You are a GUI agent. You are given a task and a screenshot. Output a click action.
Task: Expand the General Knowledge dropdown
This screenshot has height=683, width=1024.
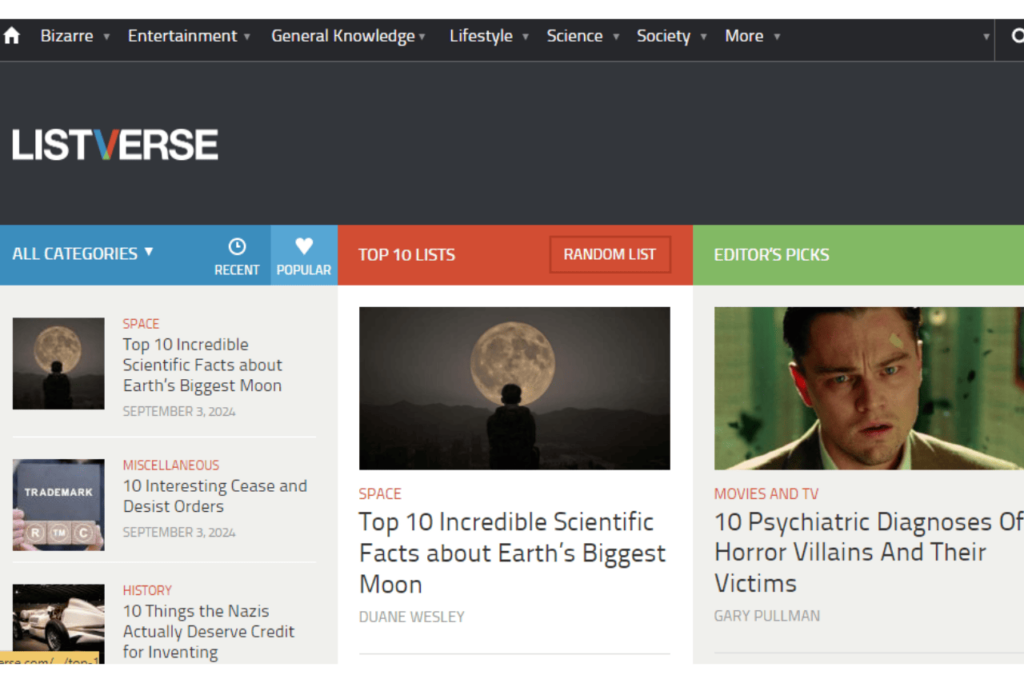pyautogui.click(x=343, y=35)
